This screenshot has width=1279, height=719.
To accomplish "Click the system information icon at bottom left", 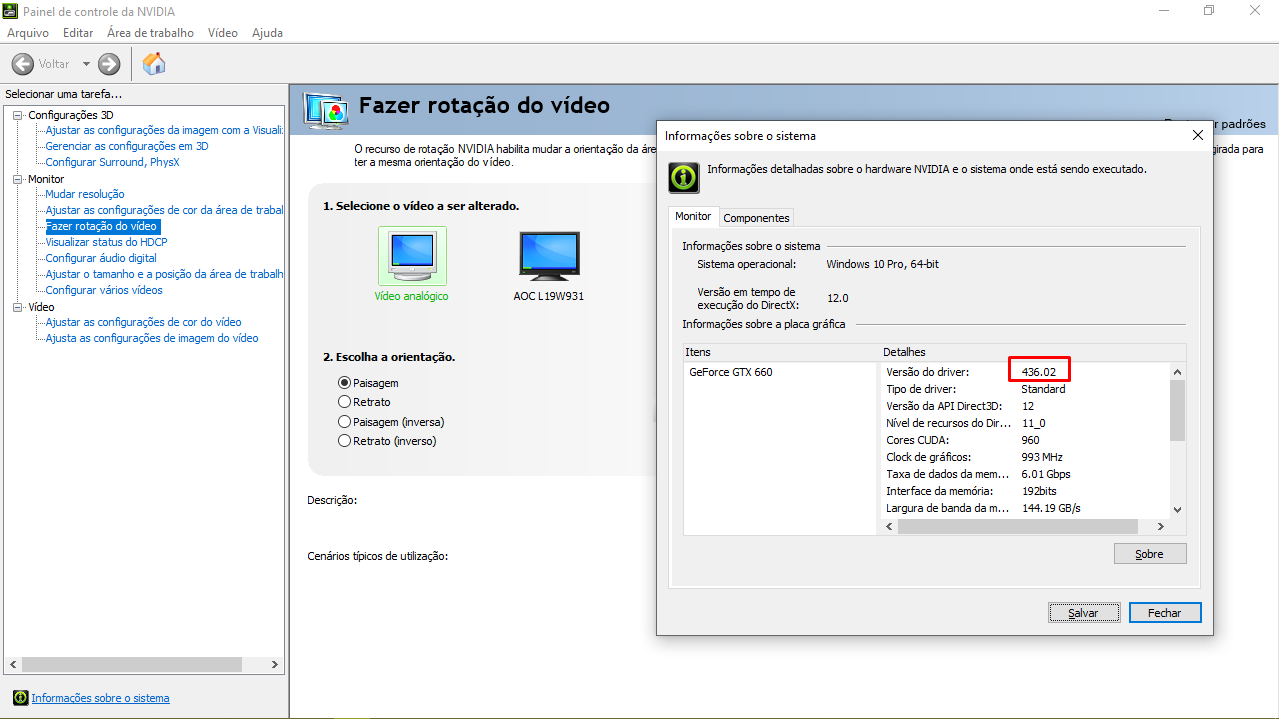I will click(x=20, y=698).
